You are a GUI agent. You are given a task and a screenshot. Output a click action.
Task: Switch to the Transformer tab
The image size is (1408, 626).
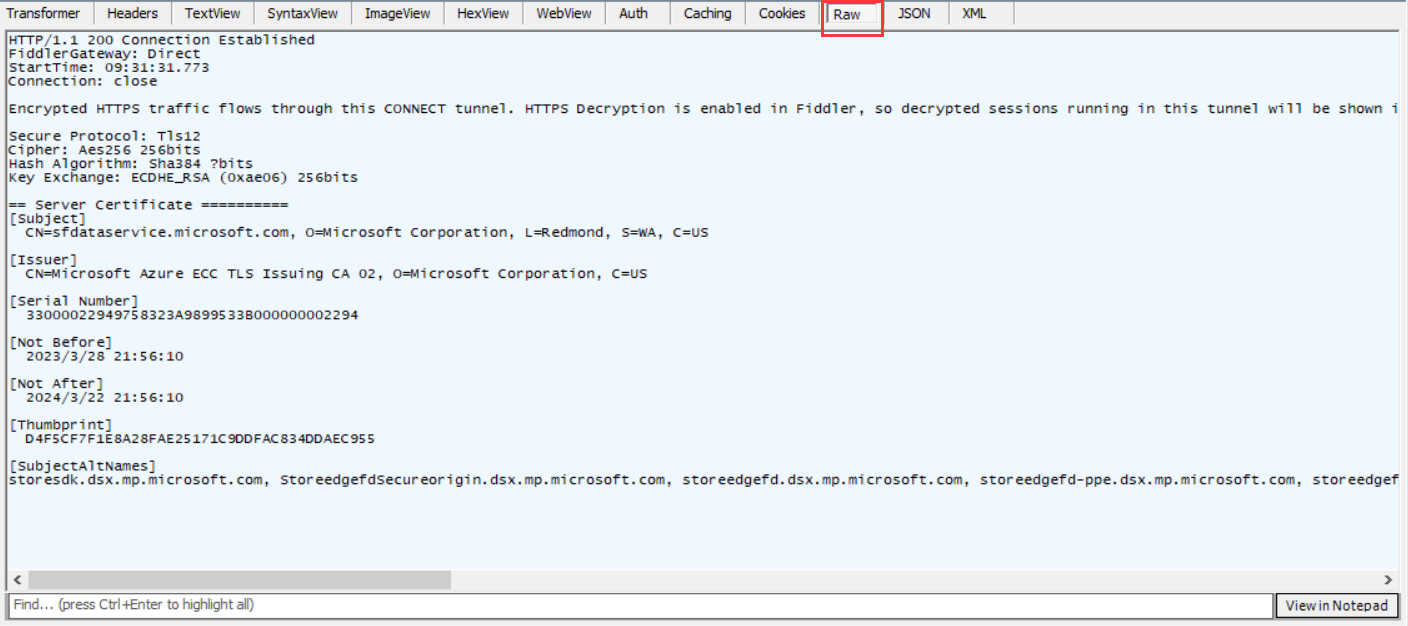click(44, 13)
